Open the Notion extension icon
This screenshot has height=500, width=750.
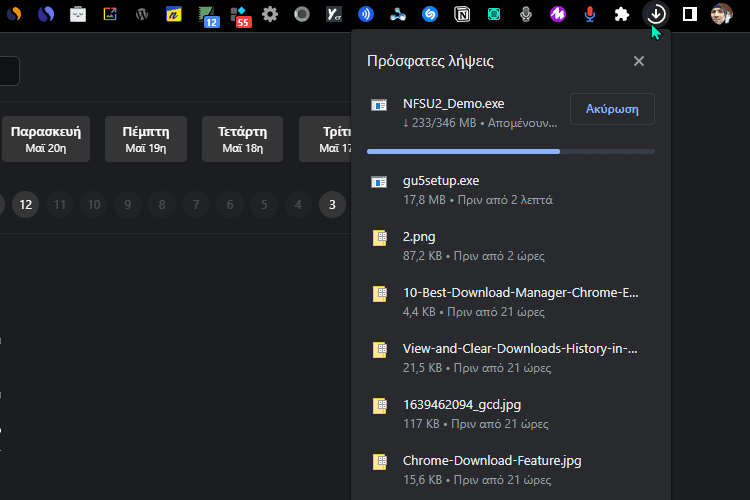pos(462,14)
